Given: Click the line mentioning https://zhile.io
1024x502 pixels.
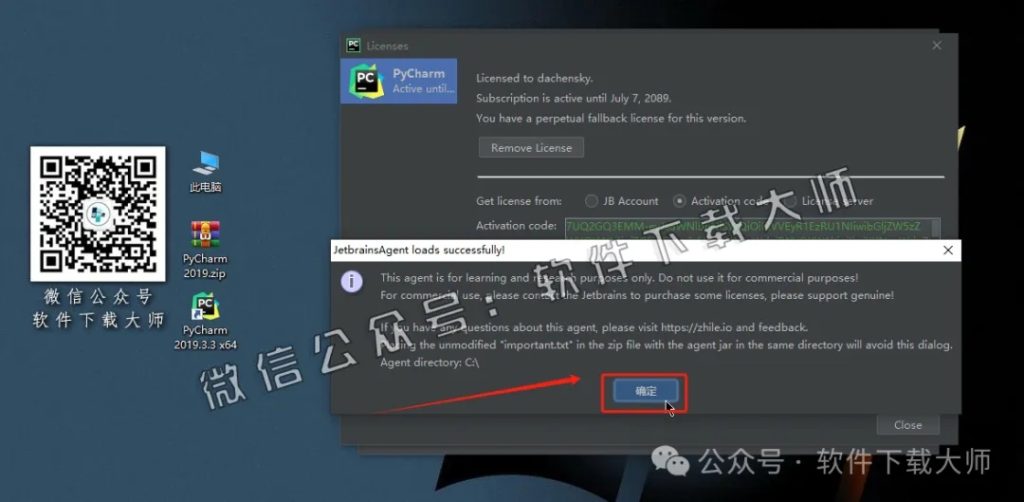Looking at the screenshot, I should click(594, 328).
